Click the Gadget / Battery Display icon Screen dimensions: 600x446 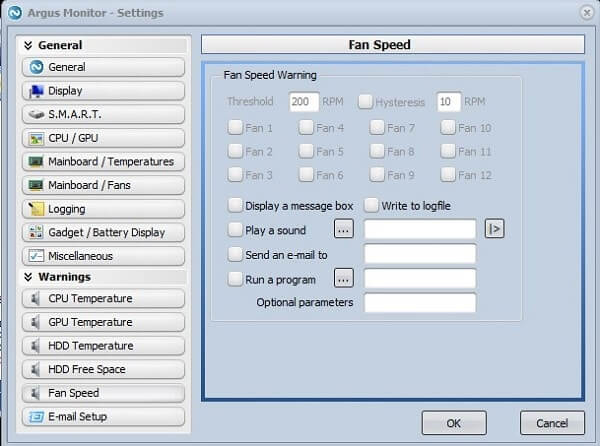[36, 232]
